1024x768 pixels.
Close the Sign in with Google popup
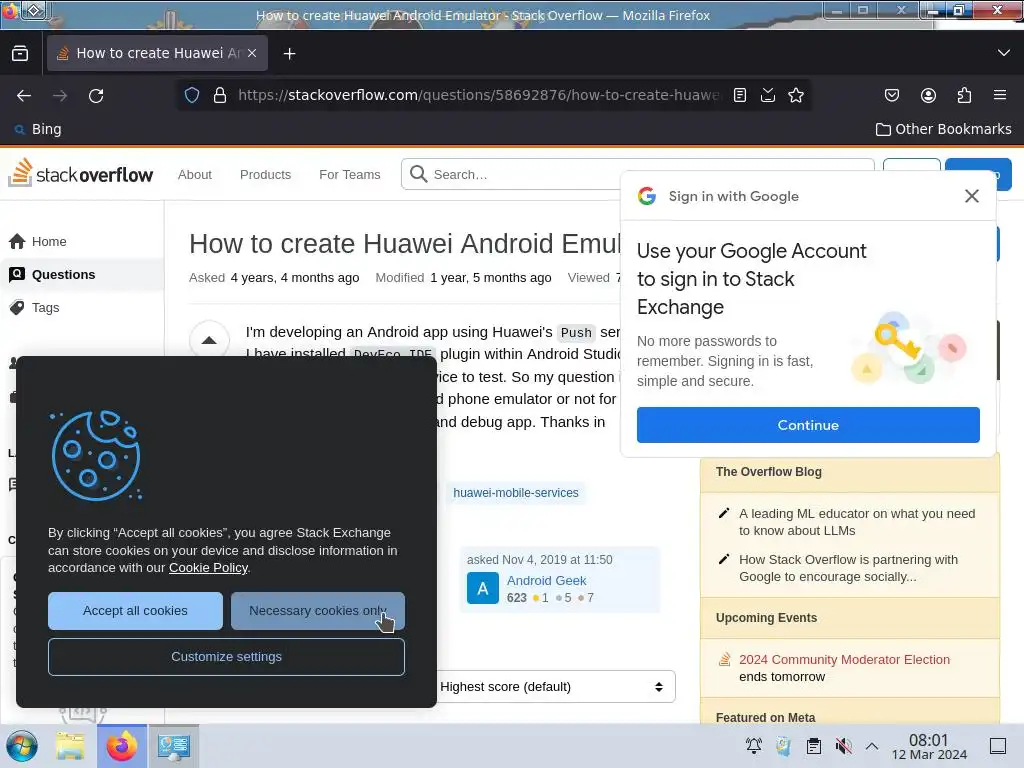tap(972, 196)
